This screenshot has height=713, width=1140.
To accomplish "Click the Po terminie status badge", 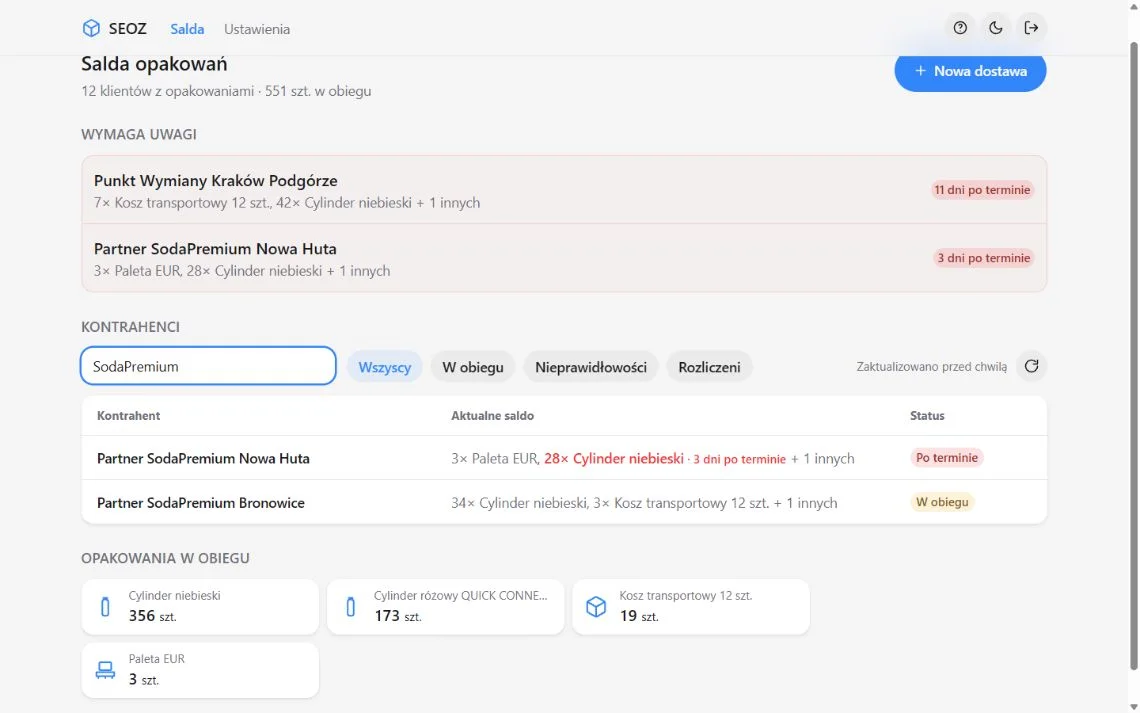I will (x=947, y=458).
